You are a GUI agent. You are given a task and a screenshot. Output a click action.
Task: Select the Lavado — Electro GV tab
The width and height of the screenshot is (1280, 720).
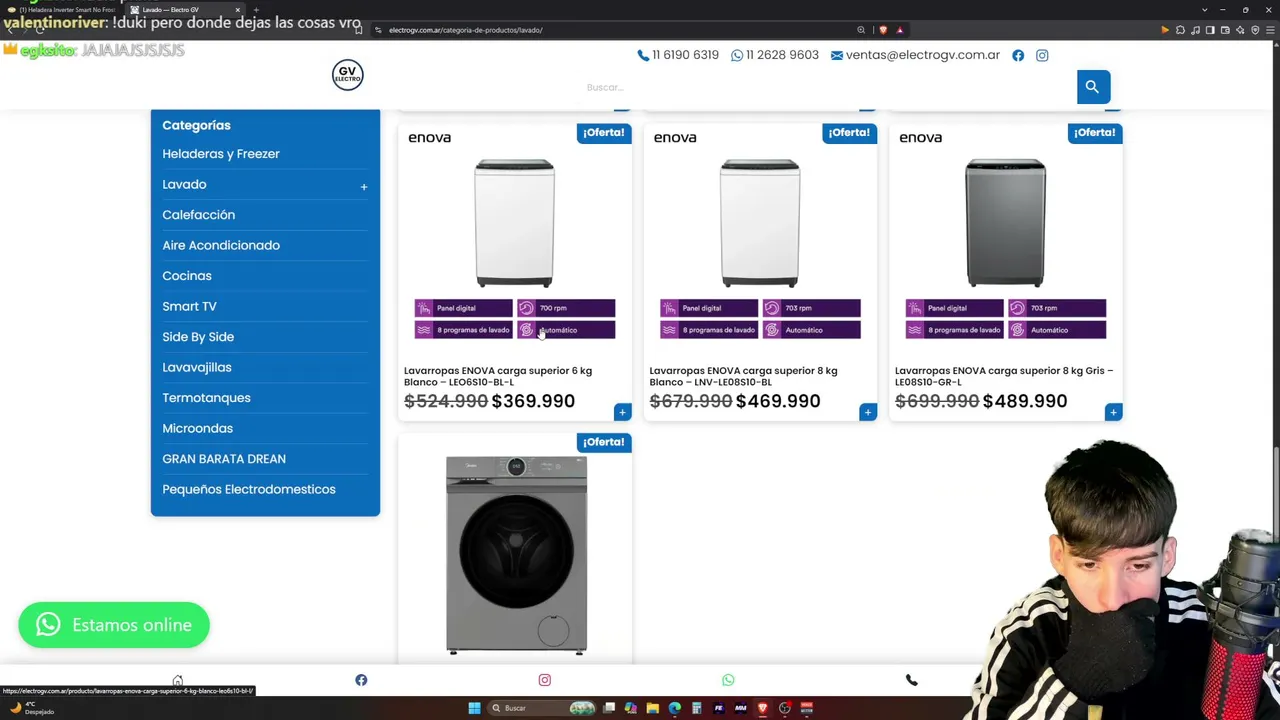click(x=184, y=10)
